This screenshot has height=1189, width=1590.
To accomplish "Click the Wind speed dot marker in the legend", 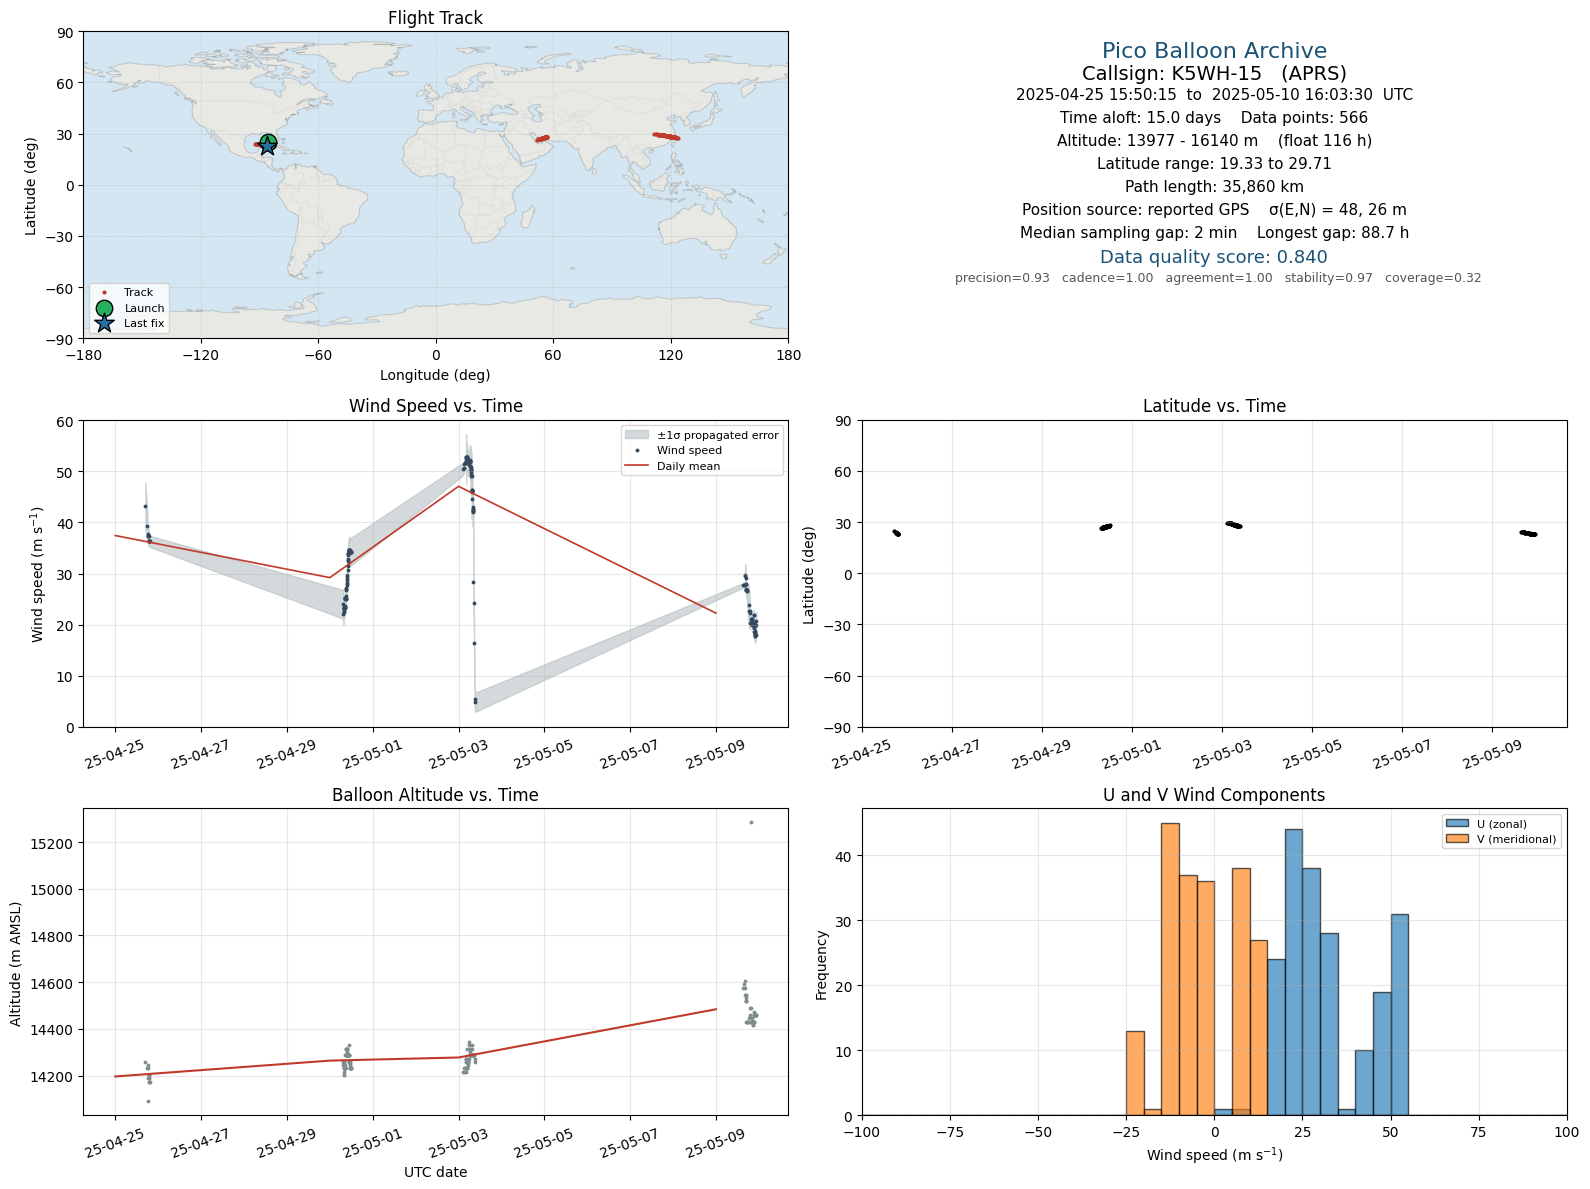I will pyautogui.click(x=637, y=451).
